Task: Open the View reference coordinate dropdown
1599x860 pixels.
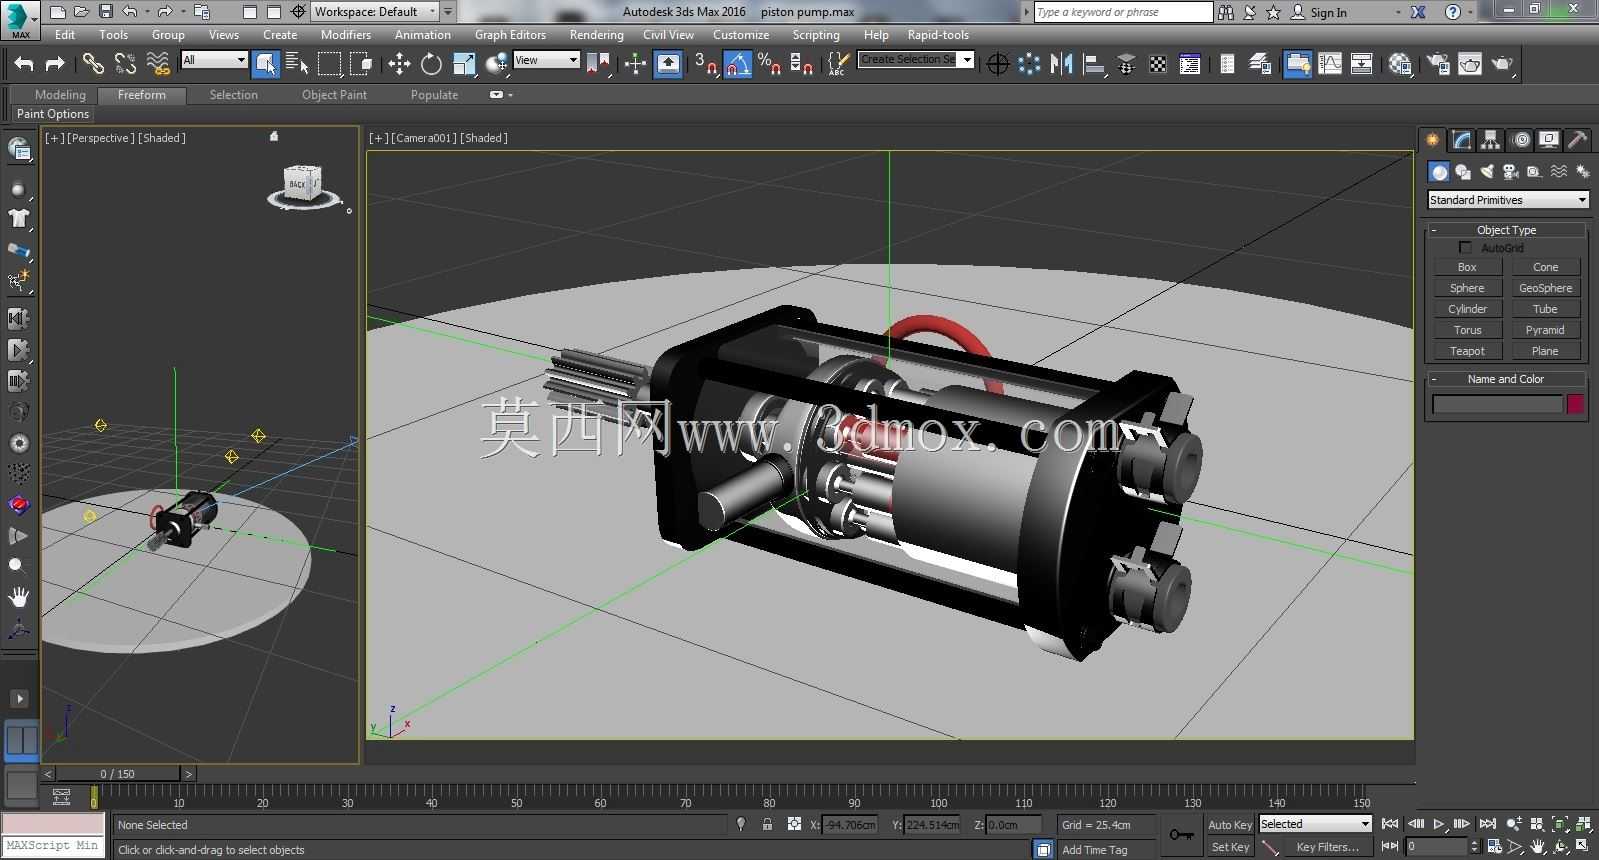Action: click(x=546, y=60)
